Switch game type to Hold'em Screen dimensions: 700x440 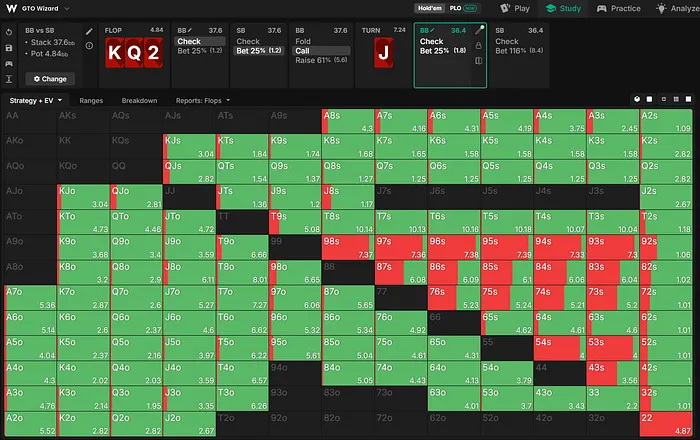[x=429, y=8]
